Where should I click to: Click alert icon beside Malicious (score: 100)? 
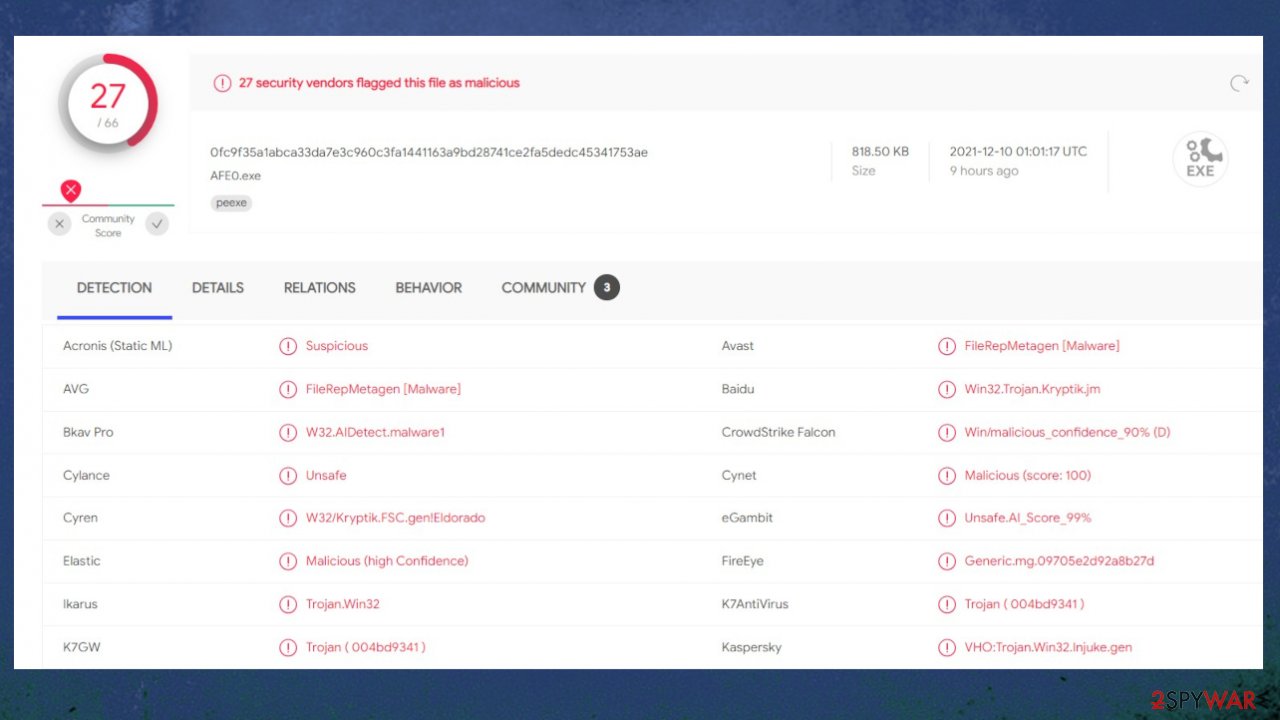[x=947, y=475]
